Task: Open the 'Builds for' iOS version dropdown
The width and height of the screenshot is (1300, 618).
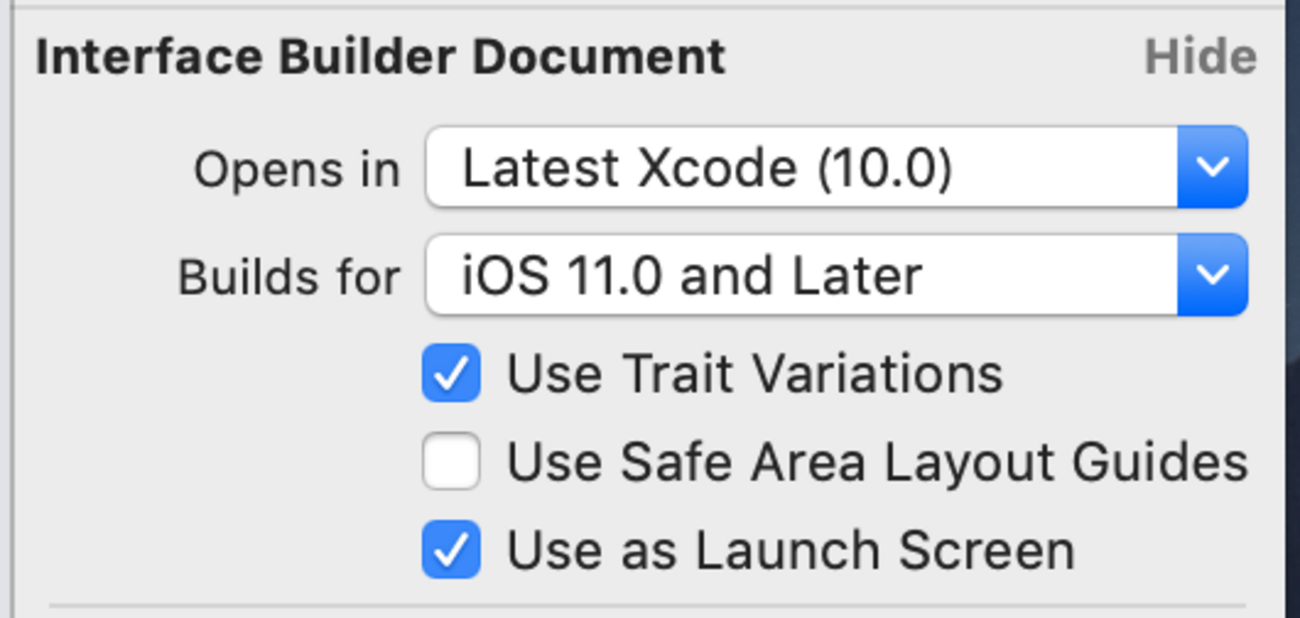Action: click(x=800, y=276)
